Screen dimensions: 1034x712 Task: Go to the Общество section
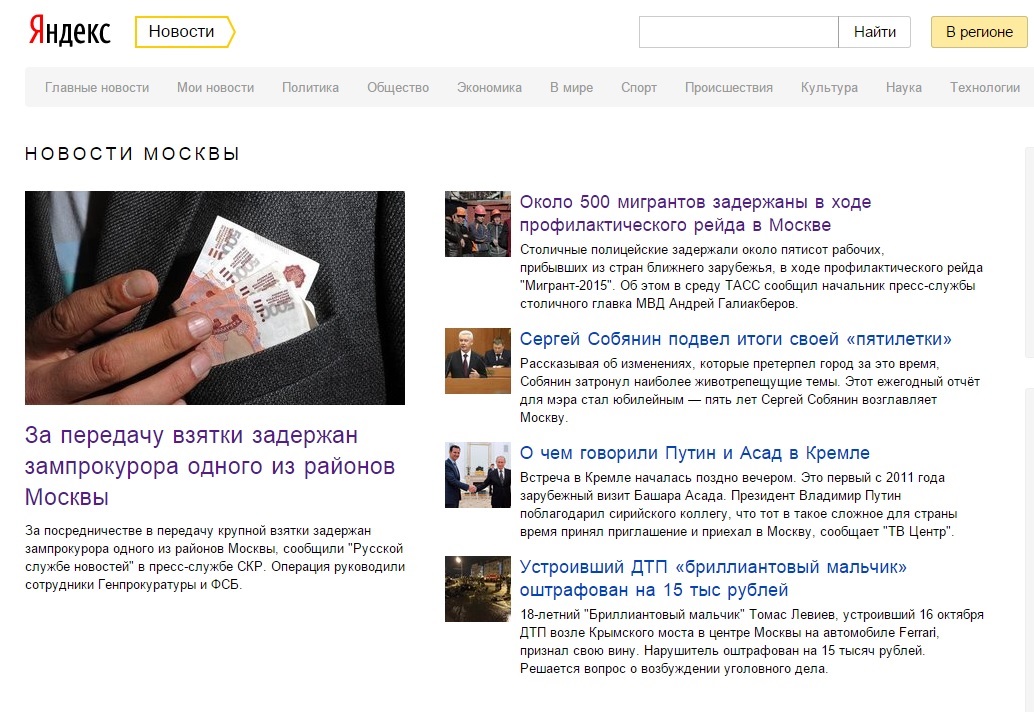click(398, 87)
